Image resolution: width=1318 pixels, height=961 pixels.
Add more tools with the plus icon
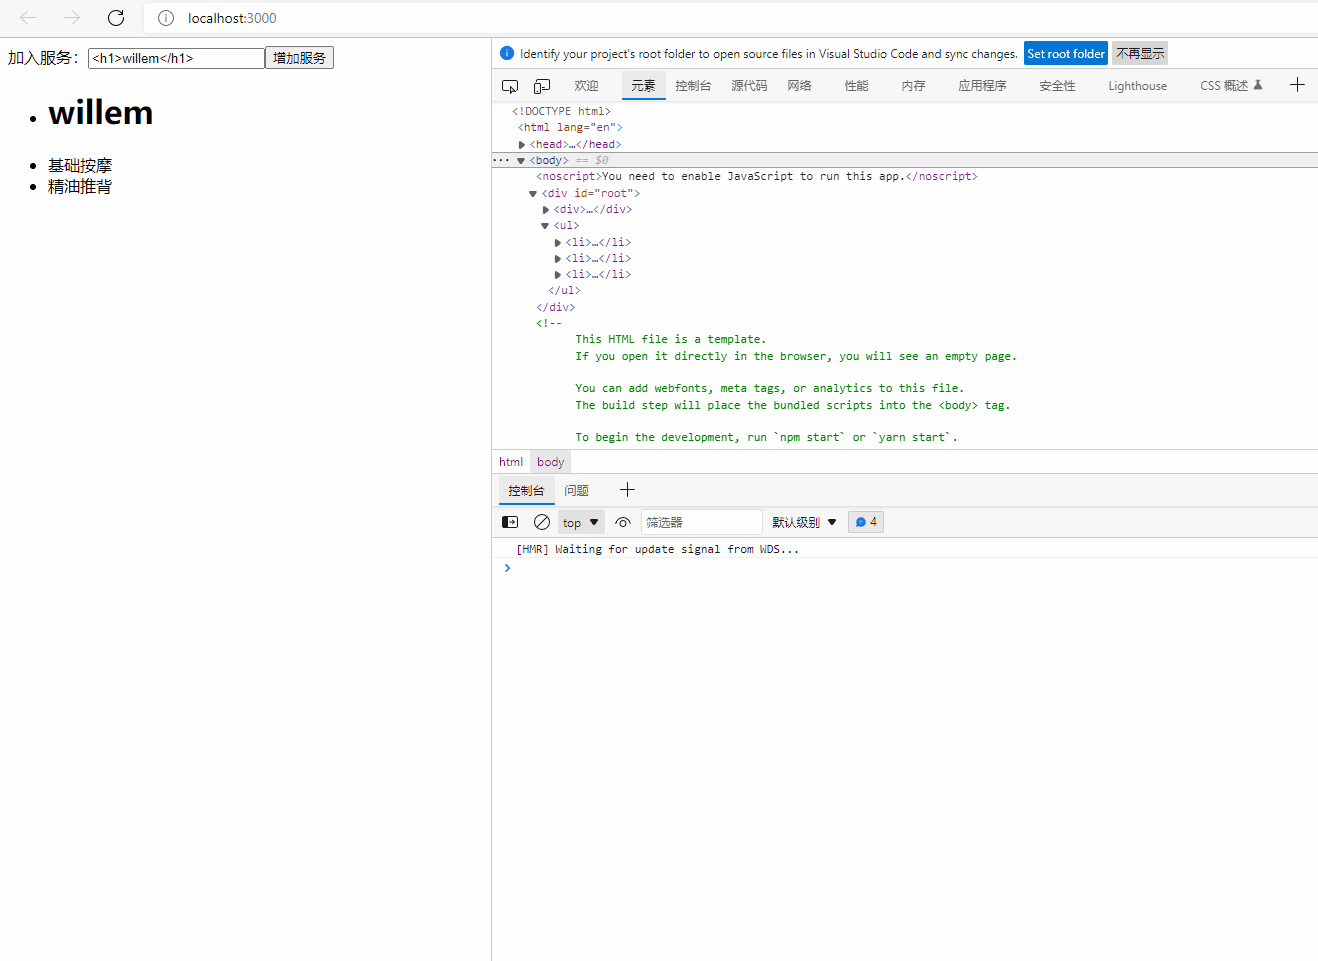click(x=1297, y=85)
